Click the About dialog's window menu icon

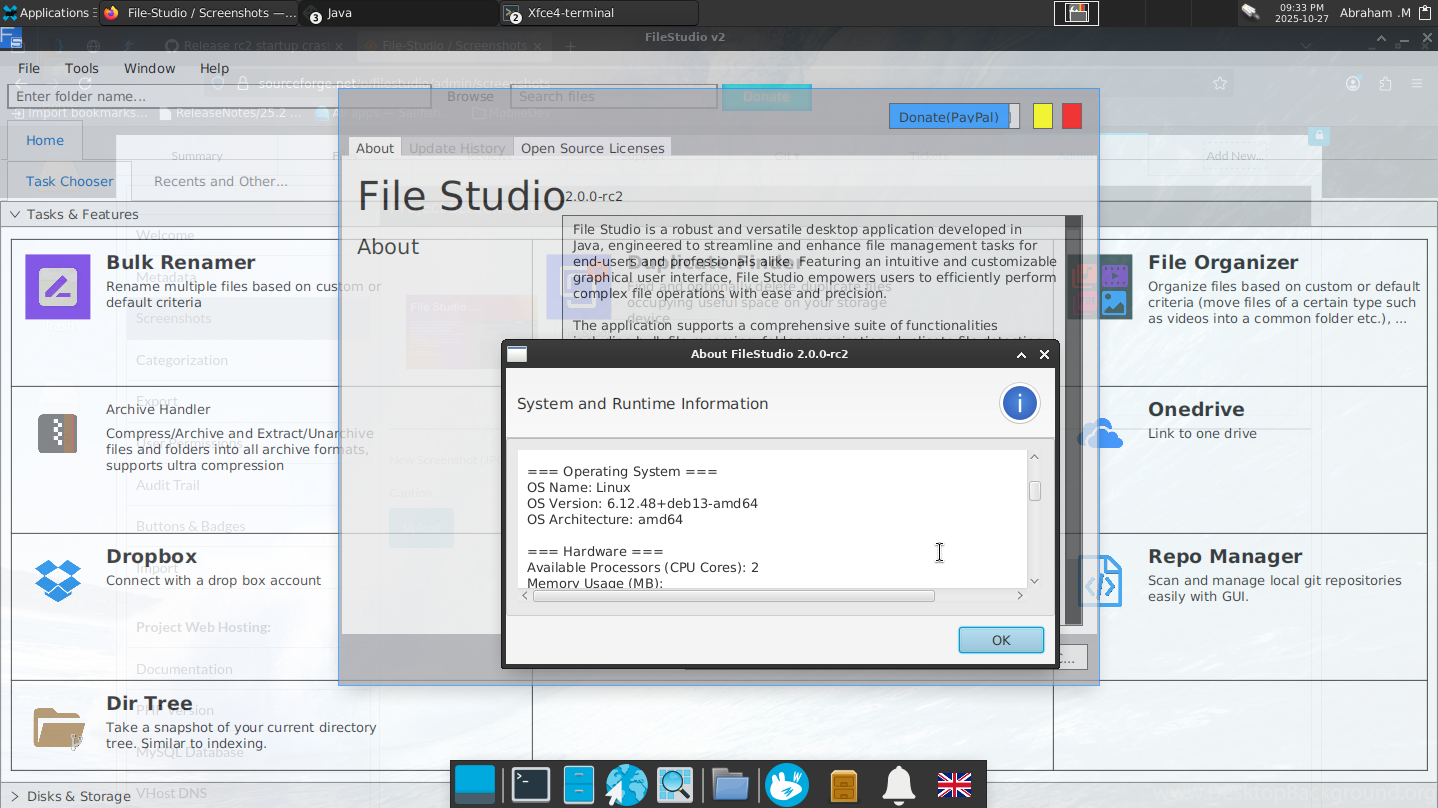tap(517, 354)
